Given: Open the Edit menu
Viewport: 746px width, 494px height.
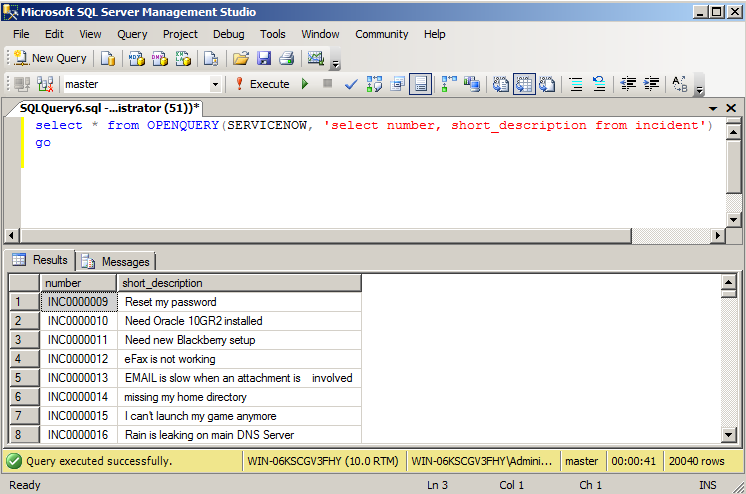Looking at the screenshot, I should pyautogui.click(x=54, y=34).
